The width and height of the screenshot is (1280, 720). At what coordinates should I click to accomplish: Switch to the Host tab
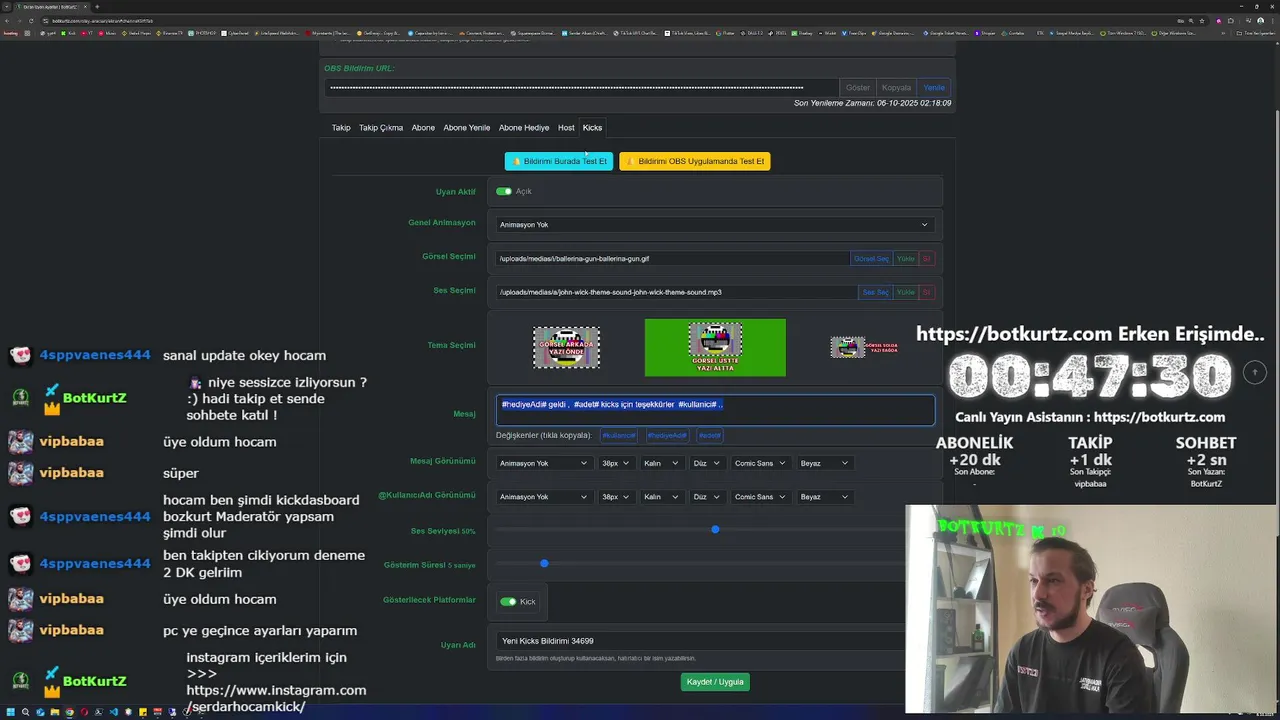(566, 128)
